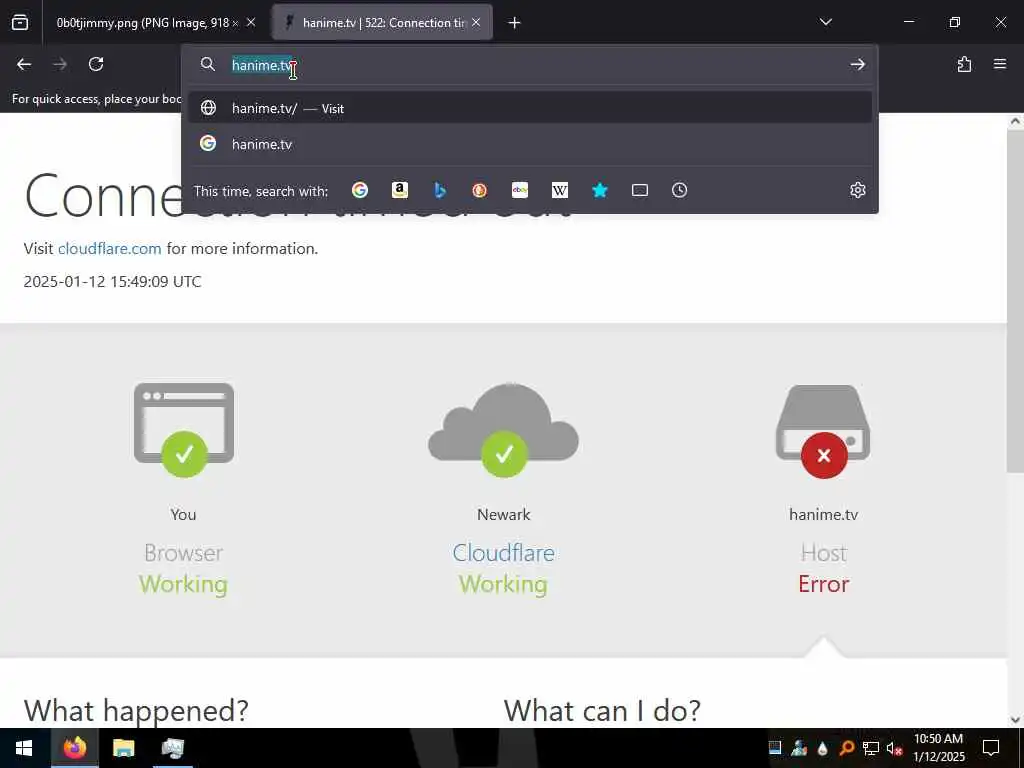Click the magnifier tray icon
Image resolution: width=1024 pixels, height=768 pixels.
(x=846, y=748)
